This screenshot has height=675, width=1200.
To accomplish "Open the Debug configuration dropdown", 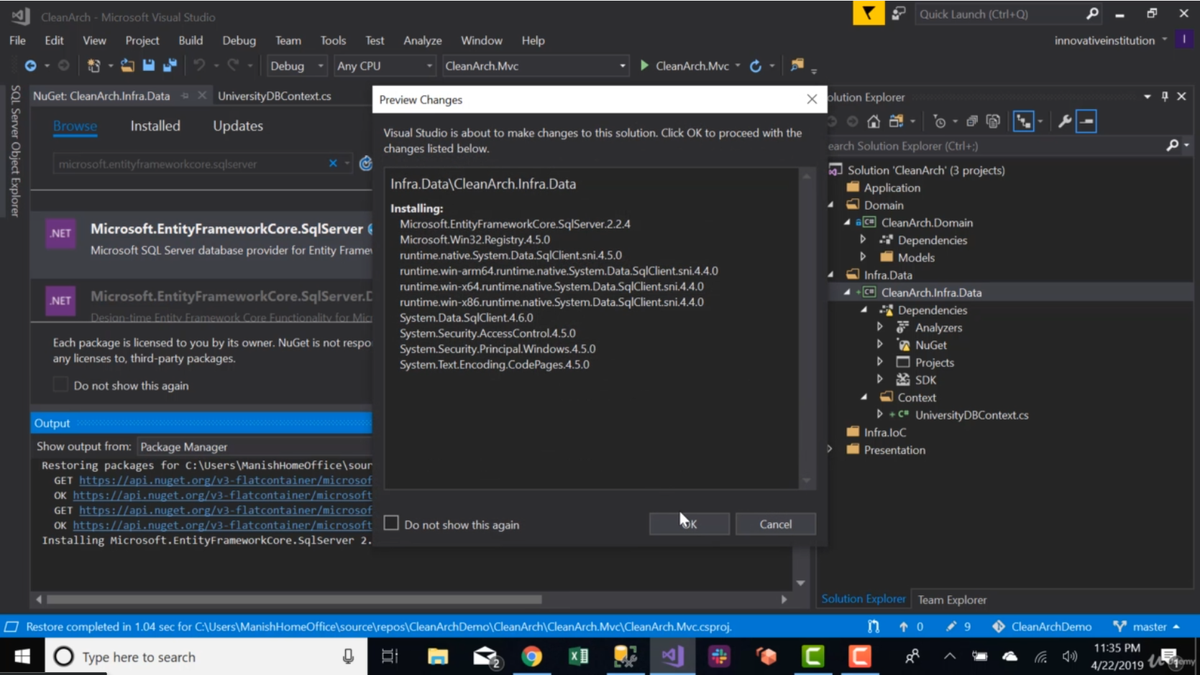I will pos(297,66).
